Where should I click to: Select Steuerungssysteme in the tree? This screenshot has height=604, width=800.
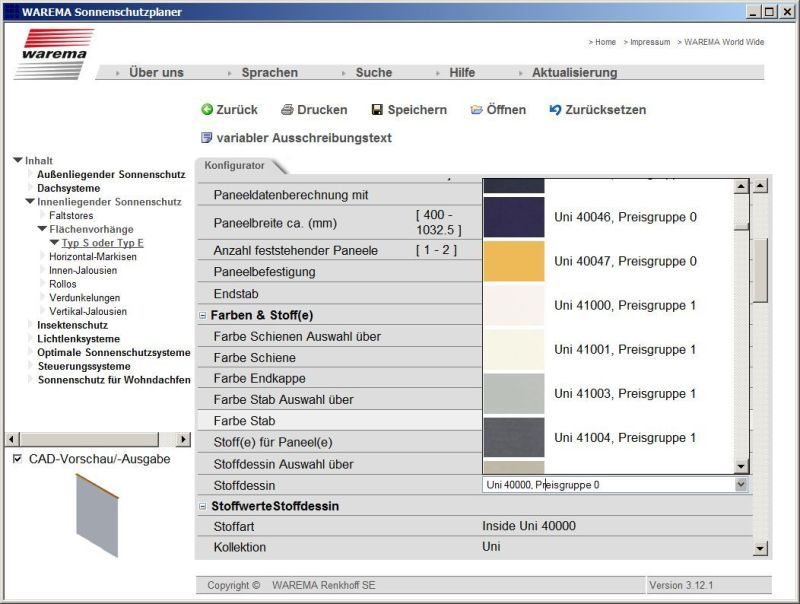coord(84,366)
